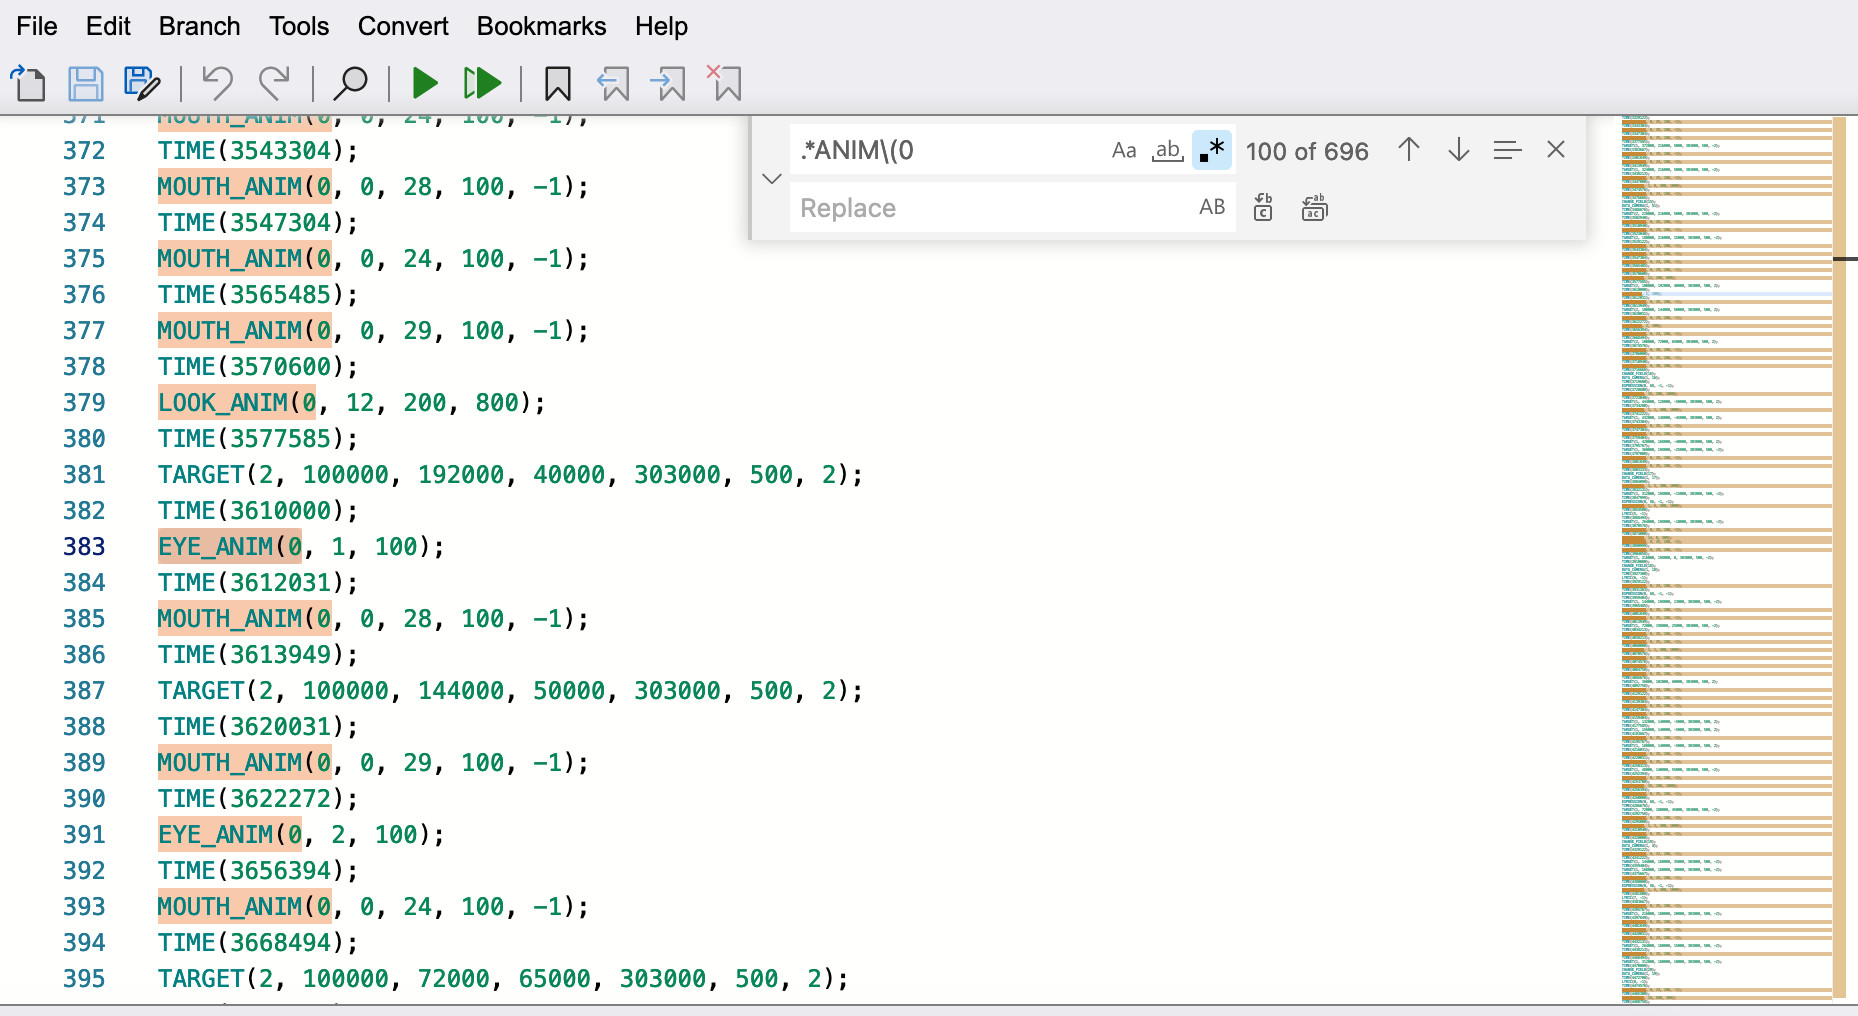Image resolution: width=1858 pixels, height=1016 pixels.
Task: Replace the current match
Action: click(1262, 207)
